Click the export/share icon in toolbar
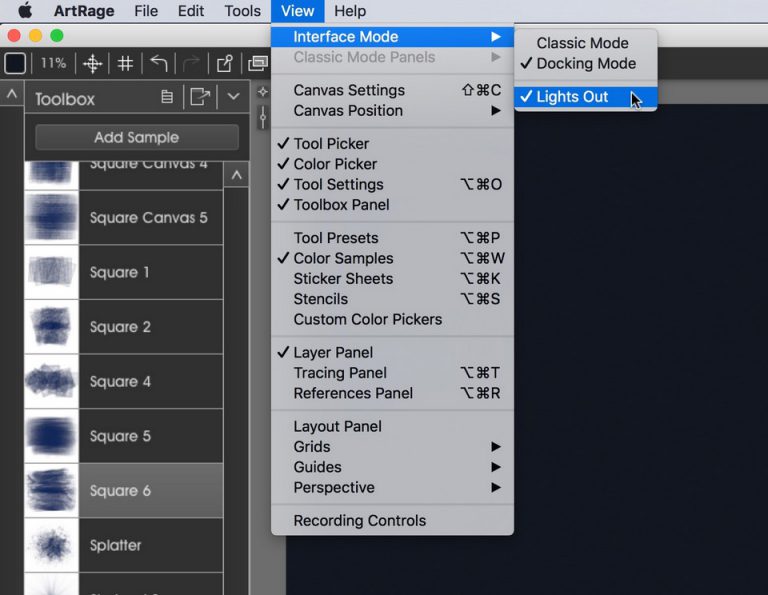Image resolution: width=768 pixels, height=595 pixels. click(225, 63)
